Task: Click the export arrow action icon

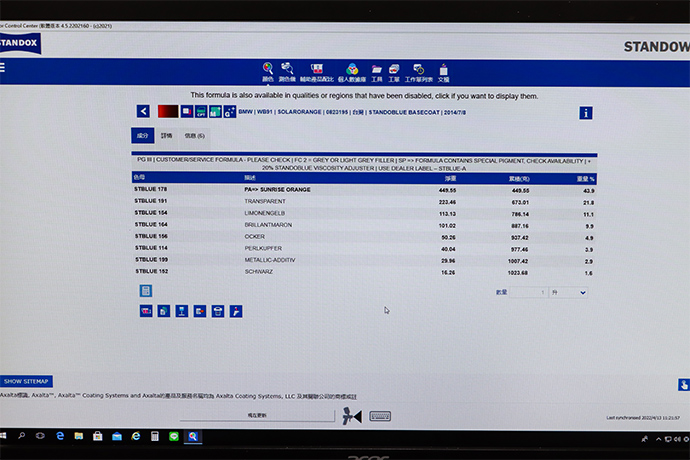Action: coord(200,311)
